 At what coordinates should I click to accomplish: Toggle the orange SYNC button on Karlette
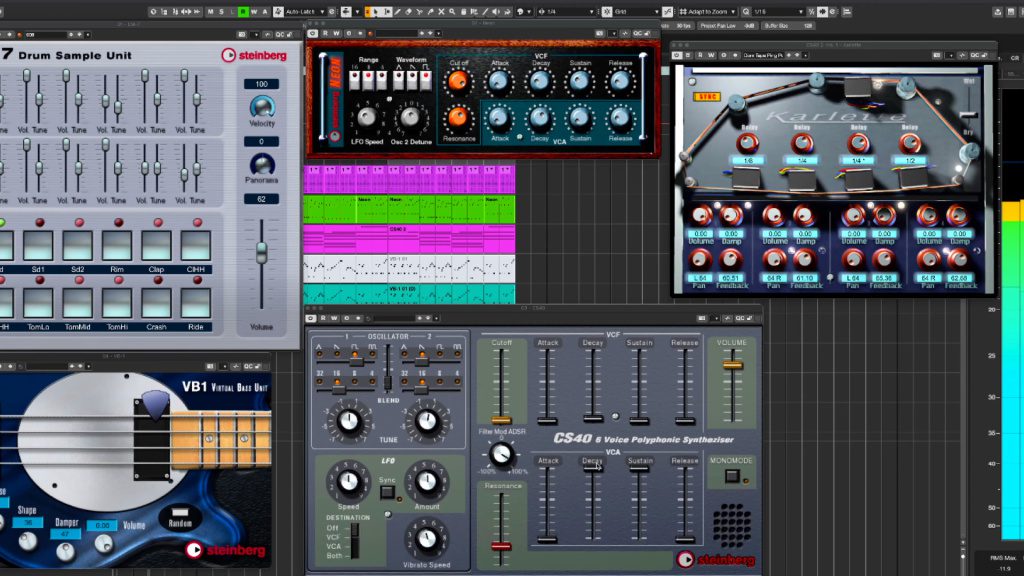tap(706, 97)
